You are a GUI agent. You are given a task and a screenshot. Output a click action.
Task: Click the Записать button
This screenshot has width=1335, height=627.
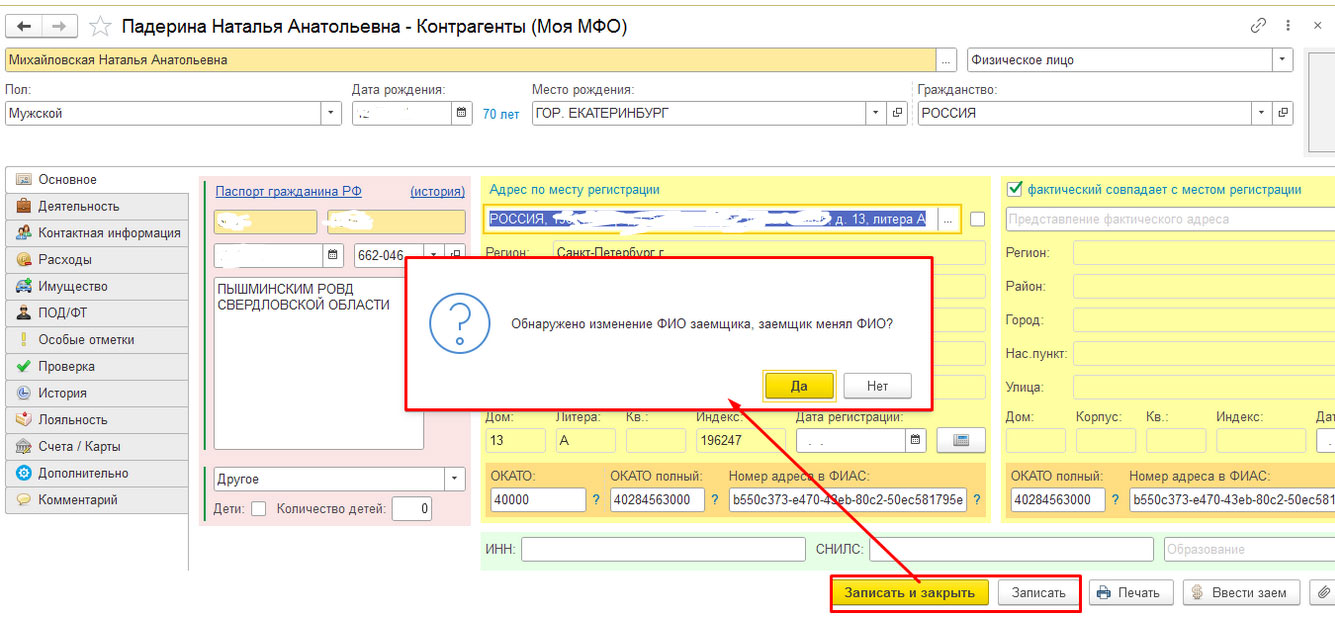[x=1039, y=592]
